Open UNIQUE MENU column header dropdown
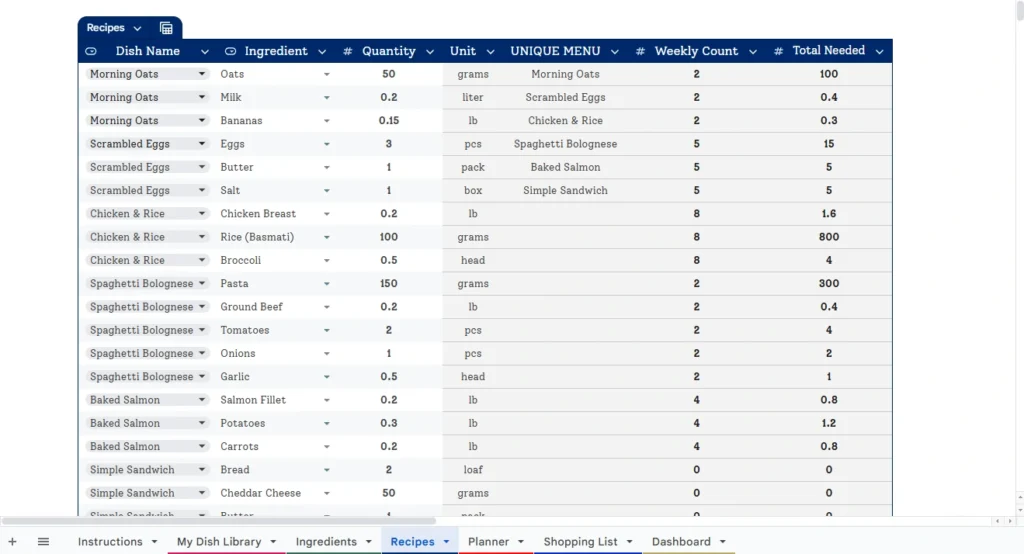This screenshot has height=554, width=1024. (615, 52)
